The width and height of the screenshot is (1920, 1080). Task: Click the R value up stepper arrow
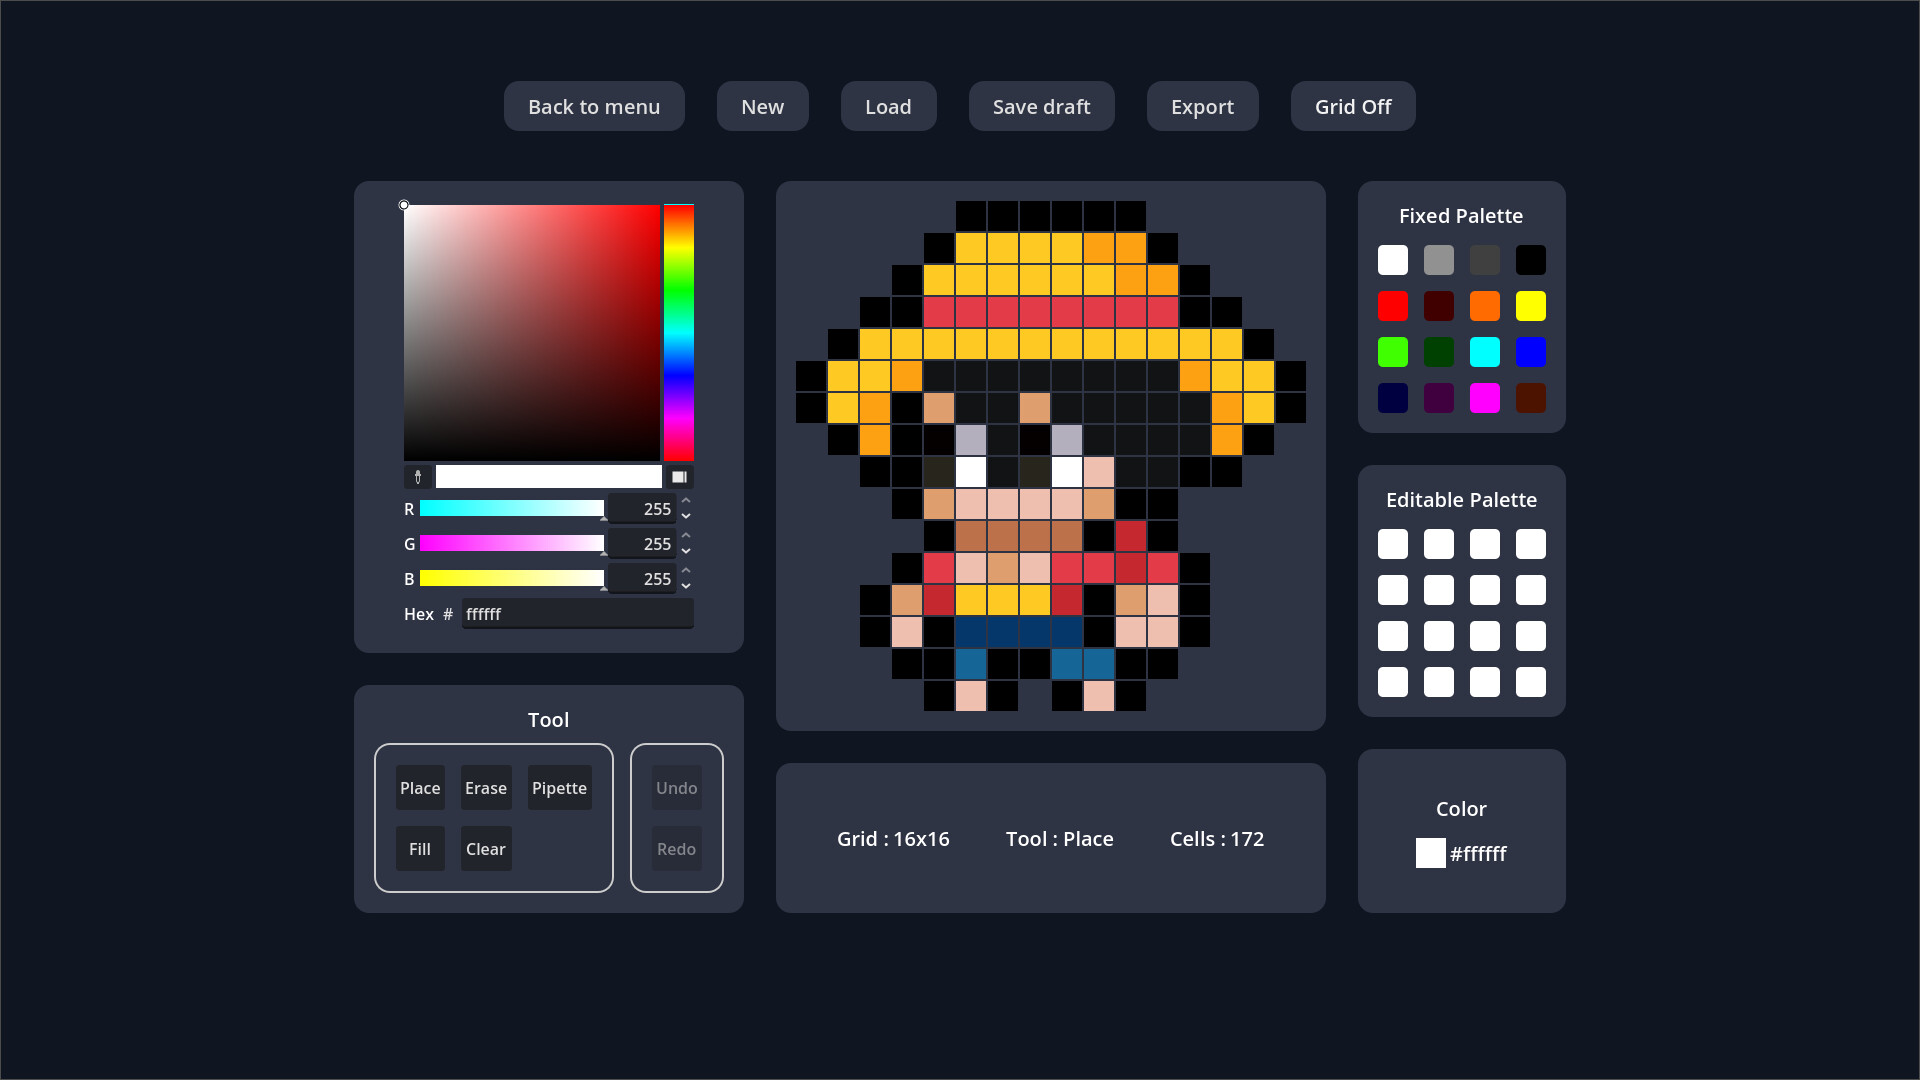point(686,502)
